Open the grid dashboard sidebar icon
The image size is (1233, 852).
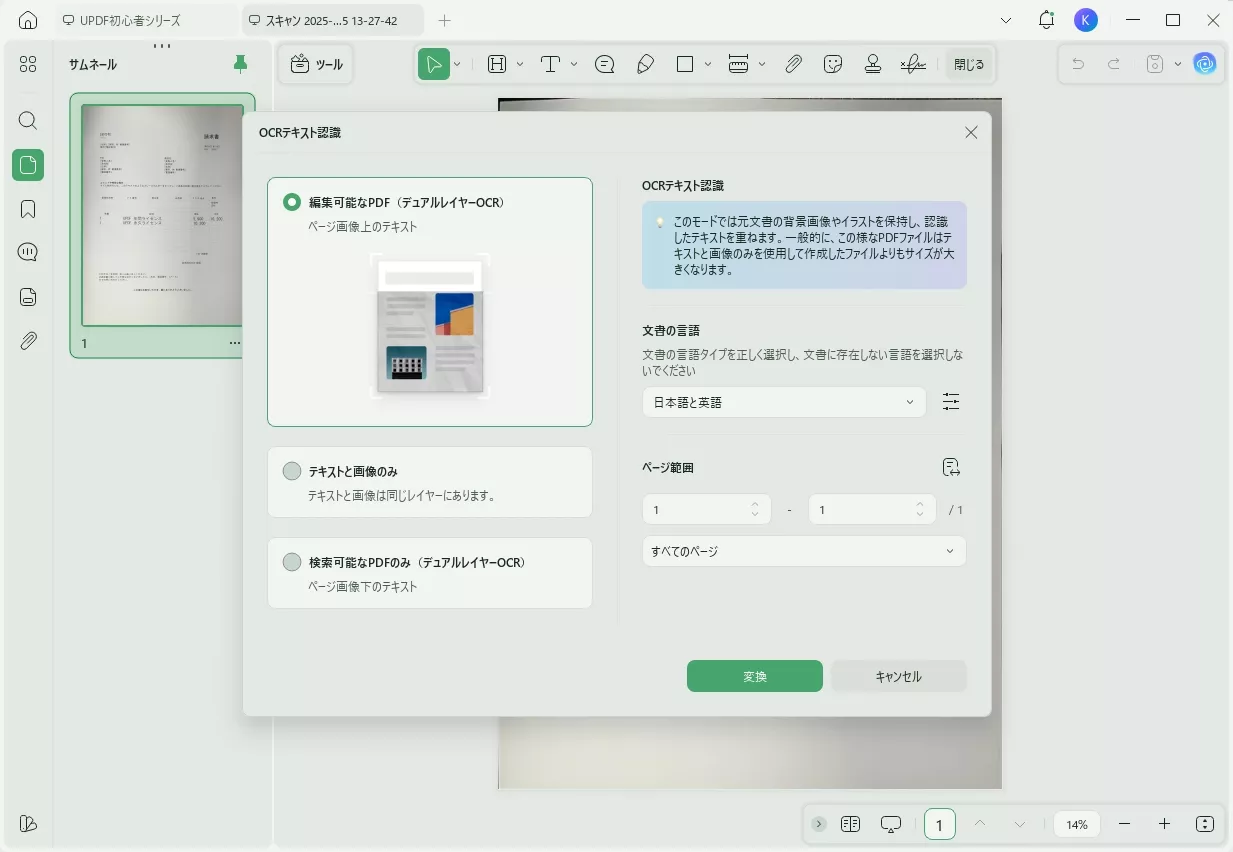click(x=28, y=64)
